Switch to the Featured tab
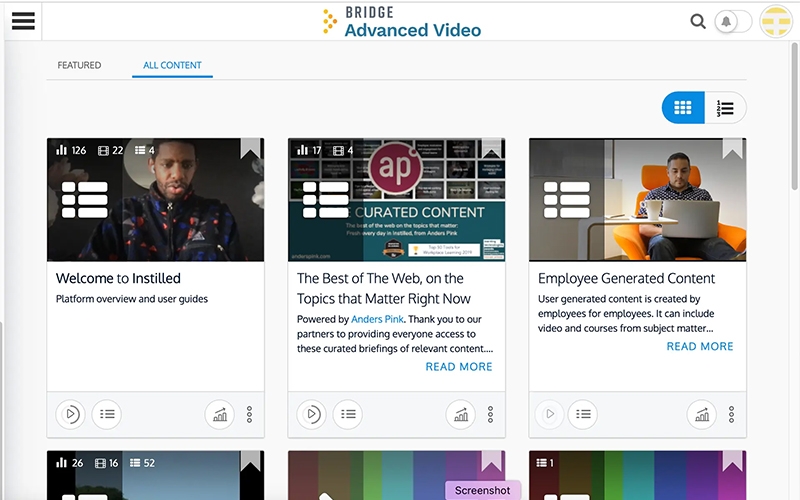800x500 pixels. click(79, 65)
